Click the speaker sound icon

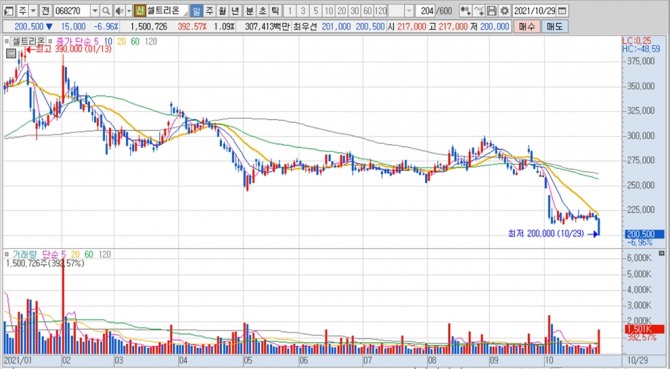click(119, 11)
